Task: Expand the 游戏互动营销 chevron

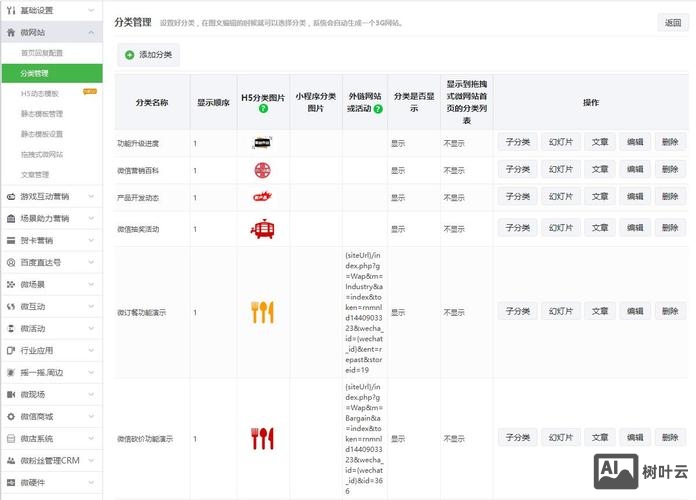Action: coord(91,196)
